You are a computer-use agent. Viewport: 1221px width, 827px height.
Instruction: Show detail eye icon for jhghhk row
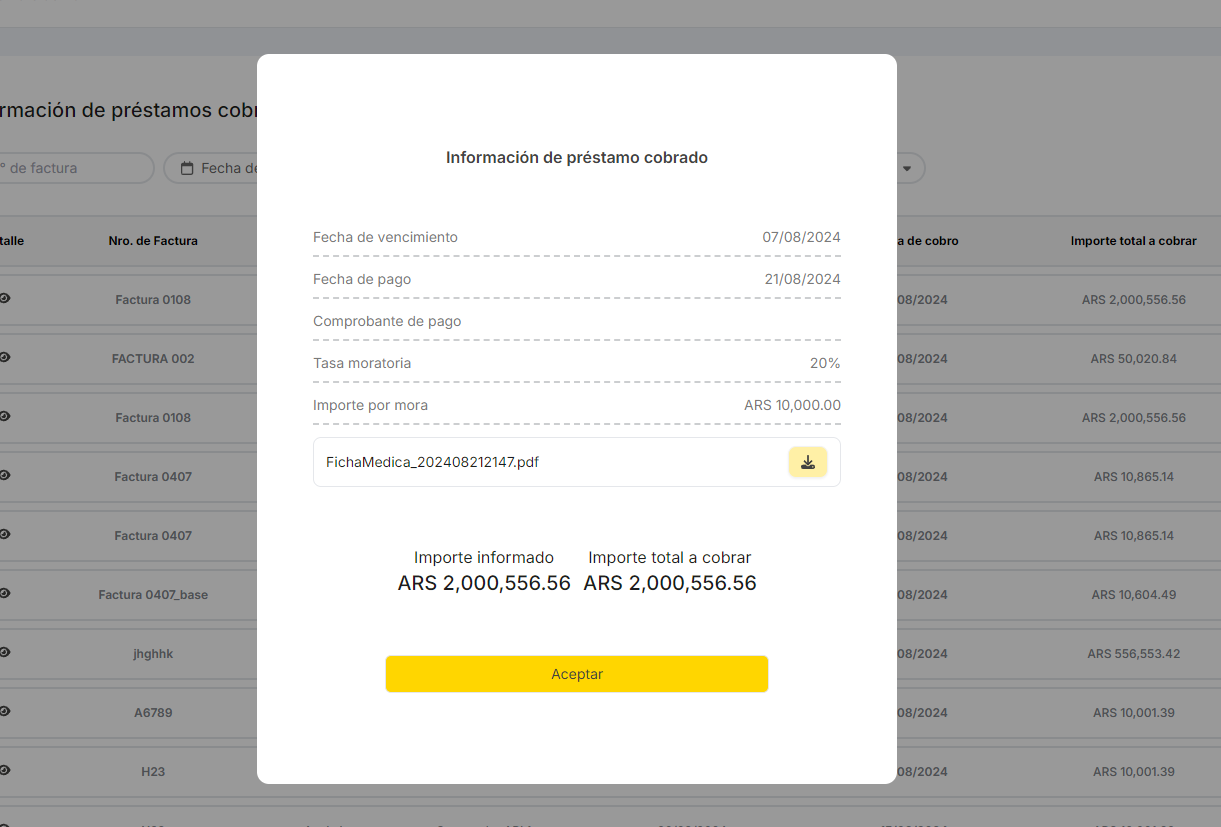(x=5, y=652)
